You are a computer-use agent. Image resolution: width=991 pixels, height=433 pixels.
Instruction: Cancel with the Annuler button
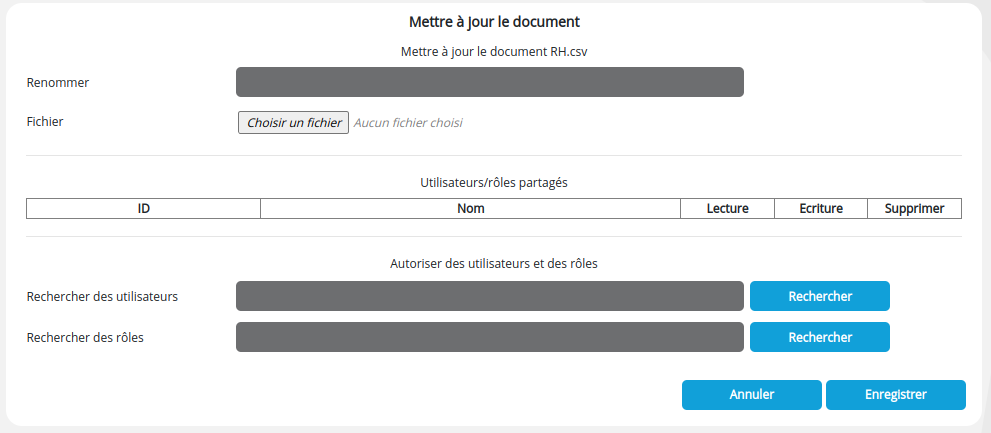click(751, 395)
